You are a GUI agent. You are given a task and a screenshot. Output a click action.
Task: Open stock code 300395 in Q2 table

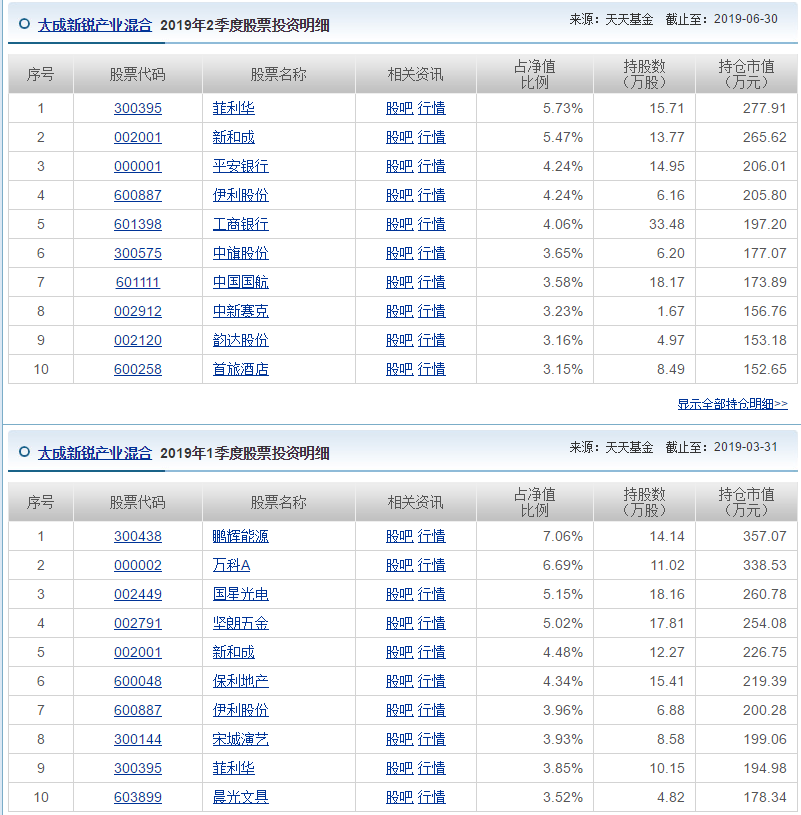point(138,108)
